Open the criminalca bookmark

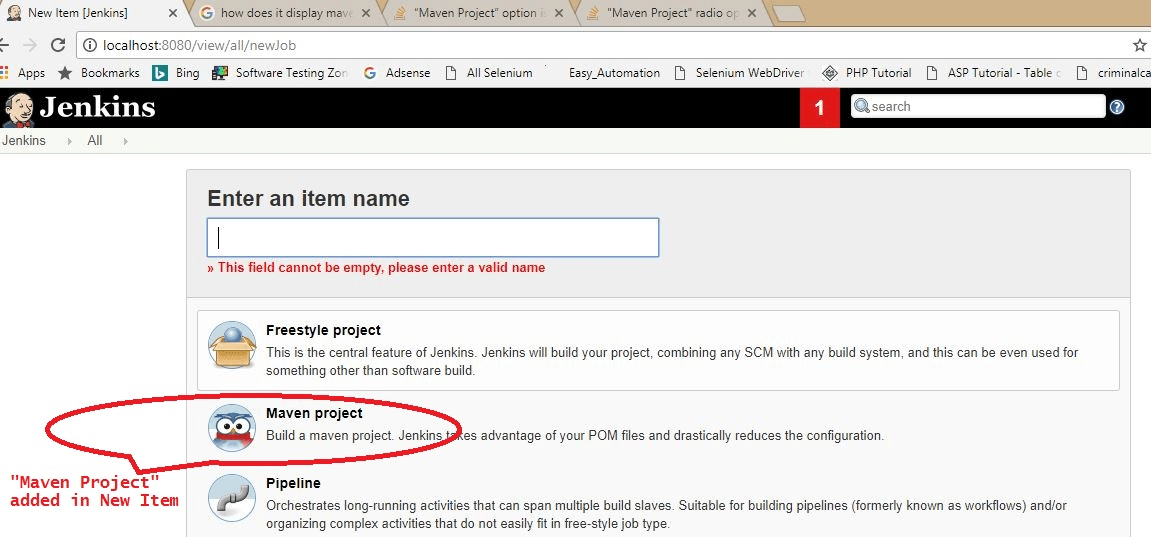click(x=1112, y=73)
